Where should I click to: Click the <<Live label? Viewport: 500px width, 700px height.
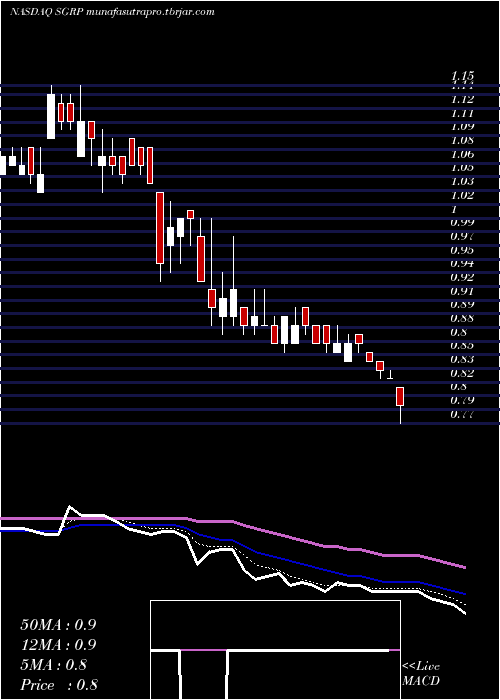click(421, 667)
